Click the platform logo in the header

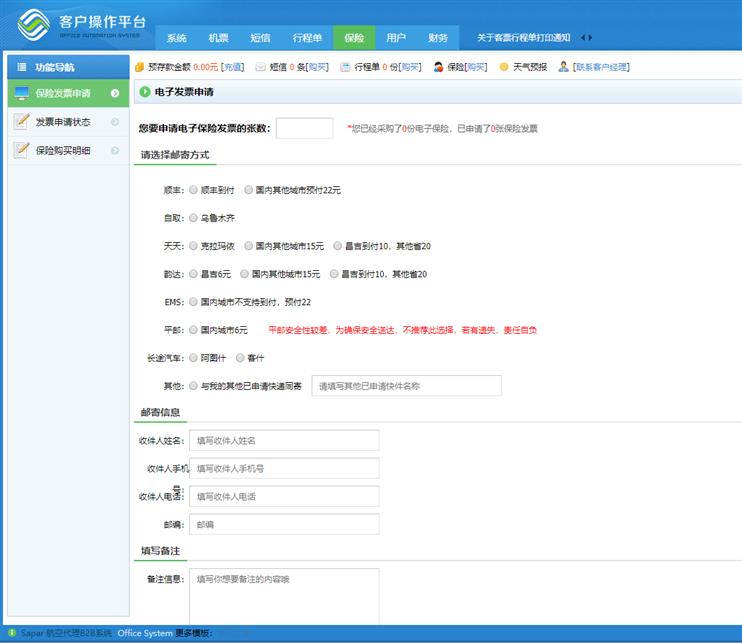(x=34, y=23)
